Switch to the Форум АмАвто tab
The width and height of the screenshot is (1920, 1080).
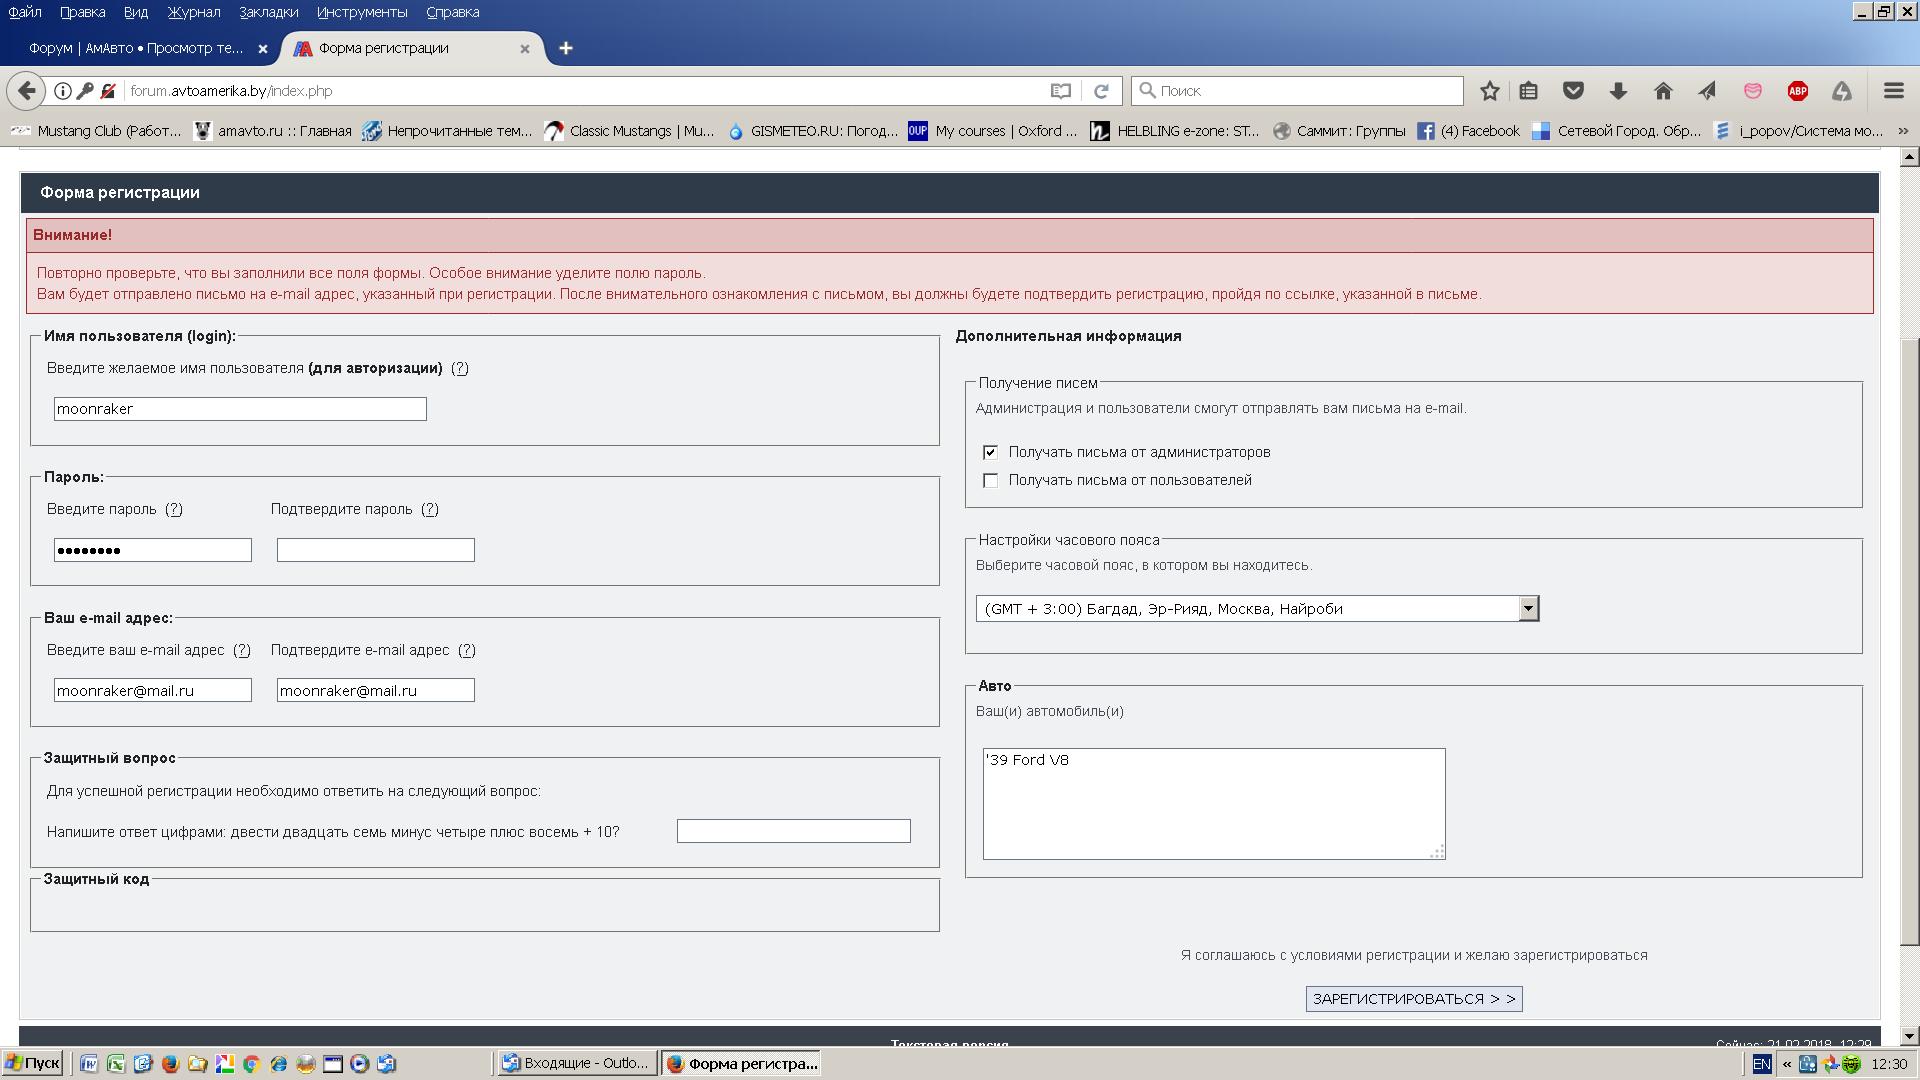pyautogui.click(x=135, y=48)
